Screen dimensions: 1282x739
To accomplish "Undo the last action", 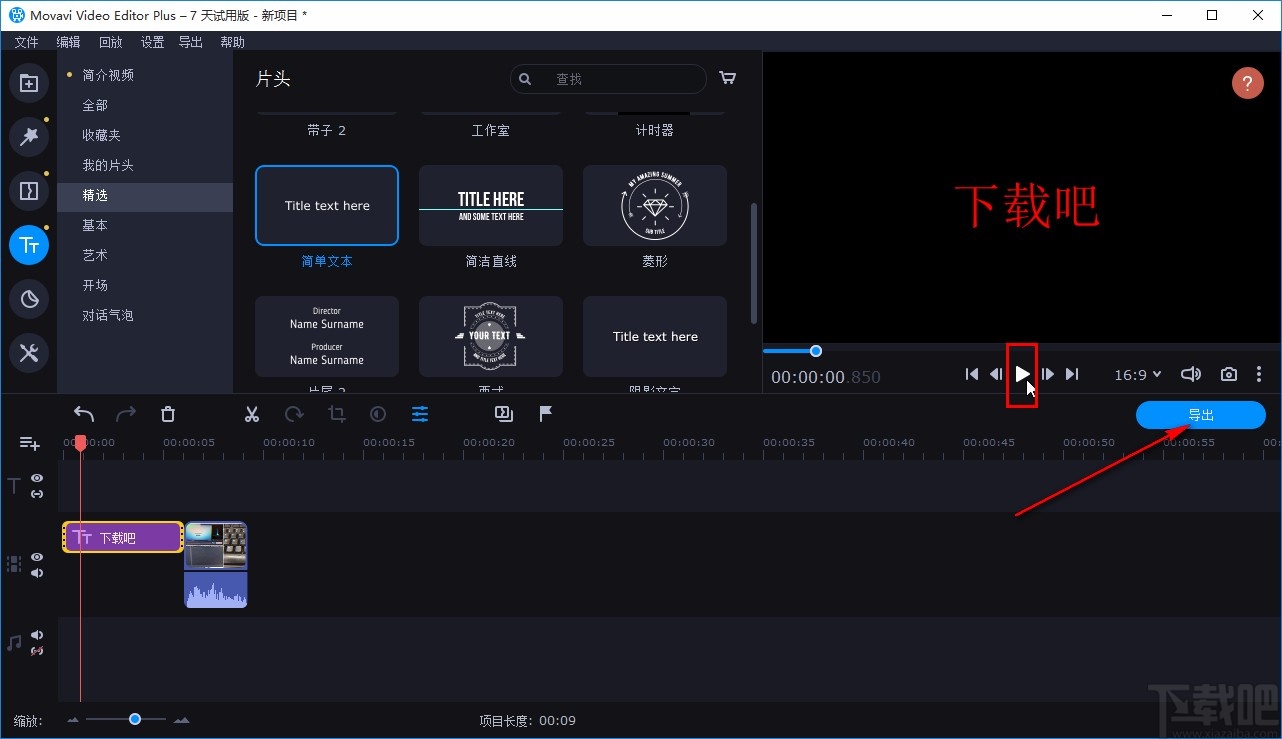I will [x=84, y=414].
